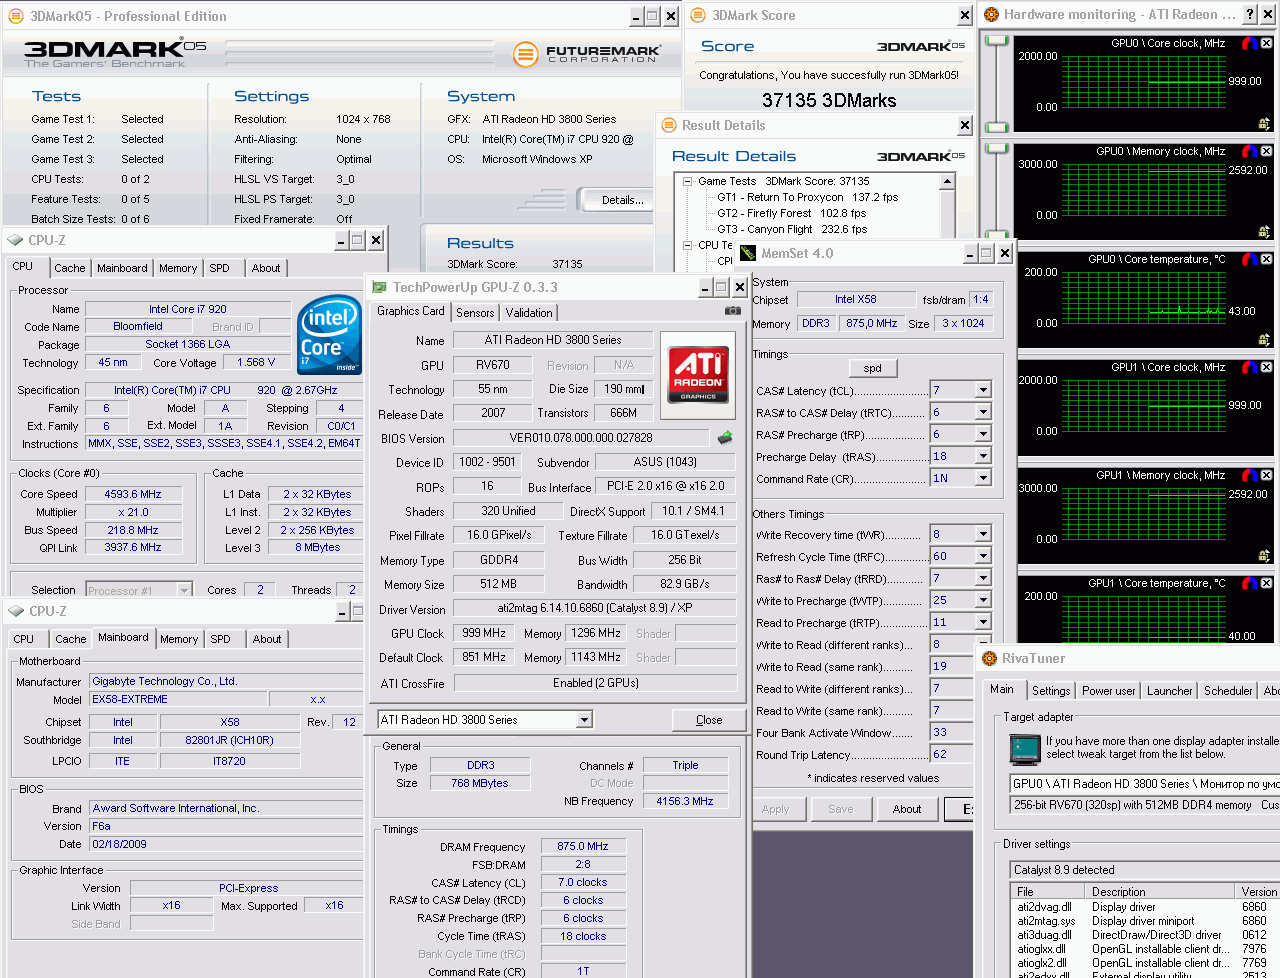Open the RAS# to CAS# Delay (tRTC) dropdown
Screen dimensions: 1280x978
coord(983,412)
